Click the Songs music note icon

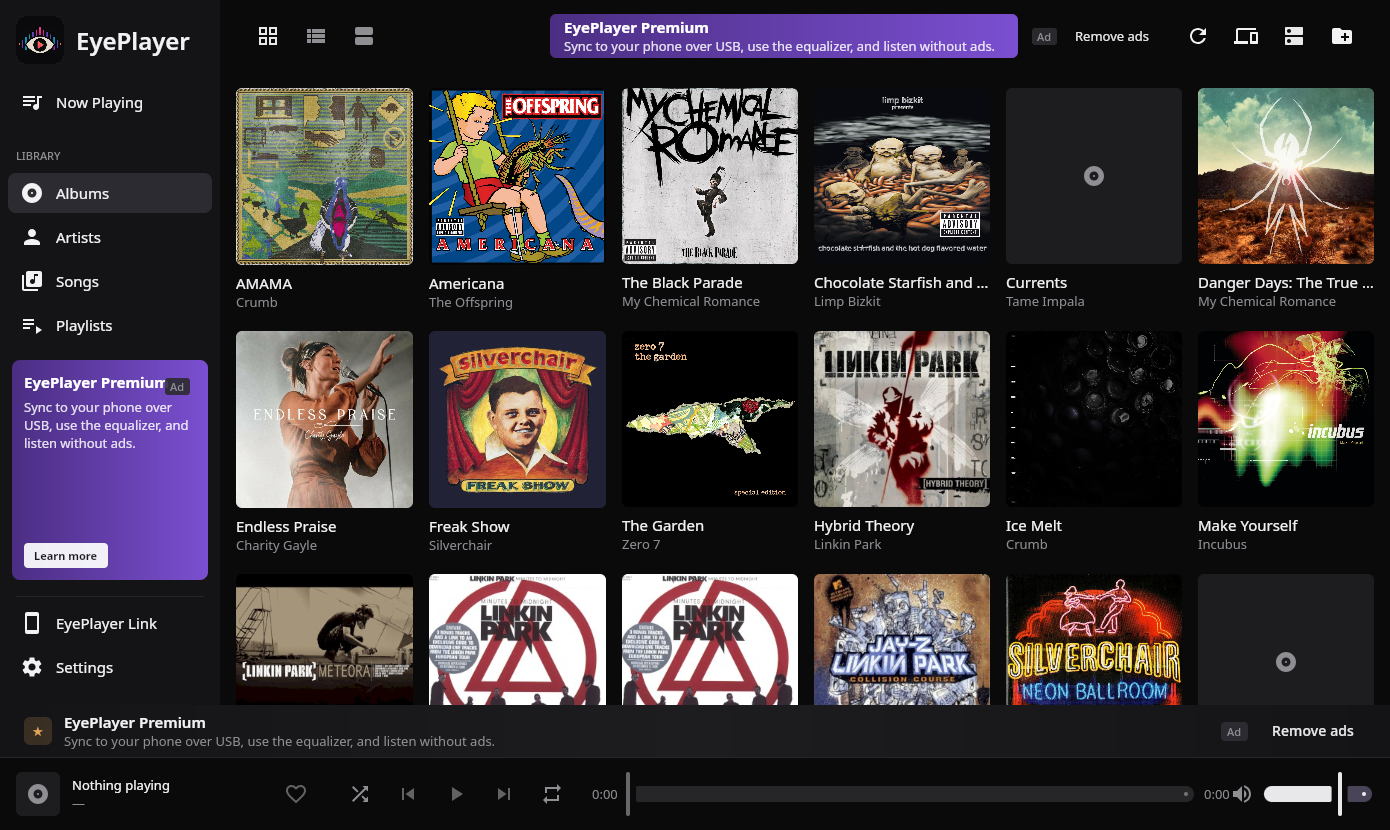[32, 281]
